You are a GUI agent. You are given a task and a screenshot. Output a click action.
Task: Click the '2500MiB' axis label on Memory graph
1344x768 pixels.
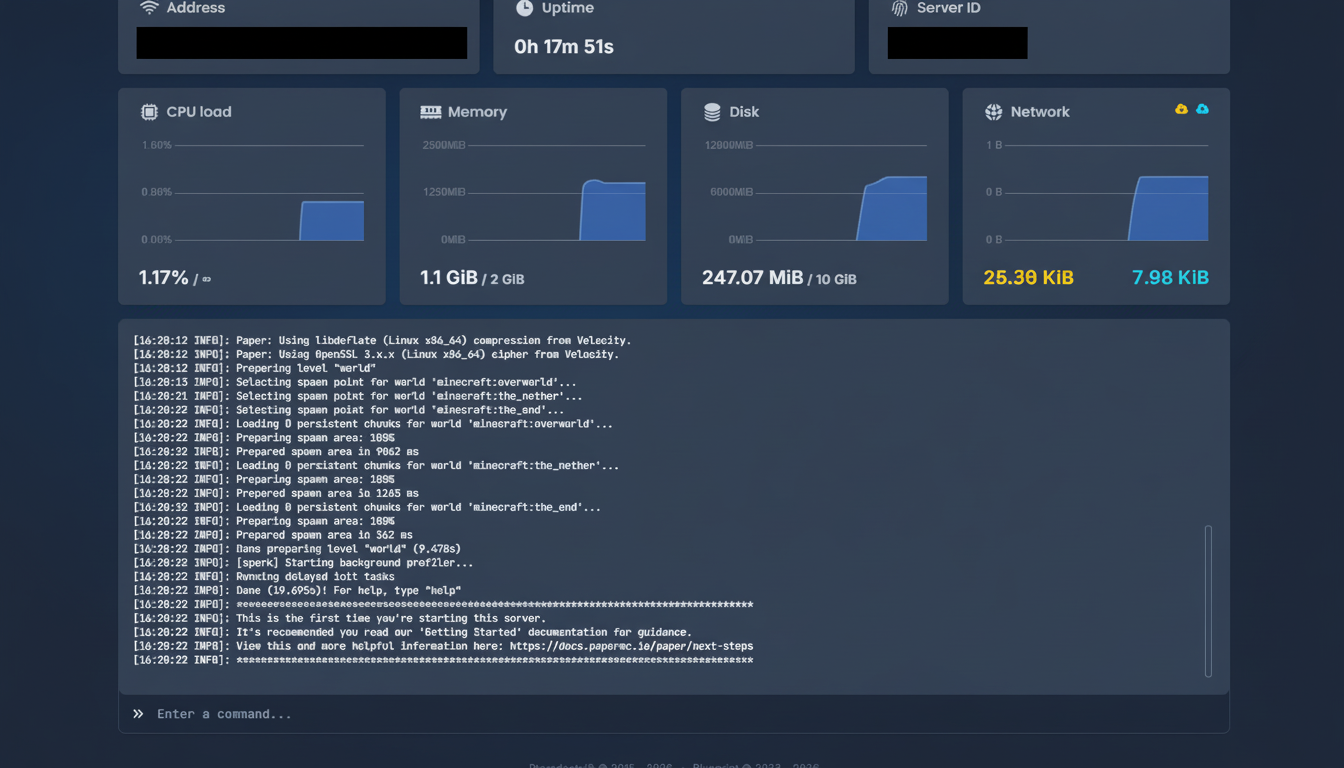(444, 146)
